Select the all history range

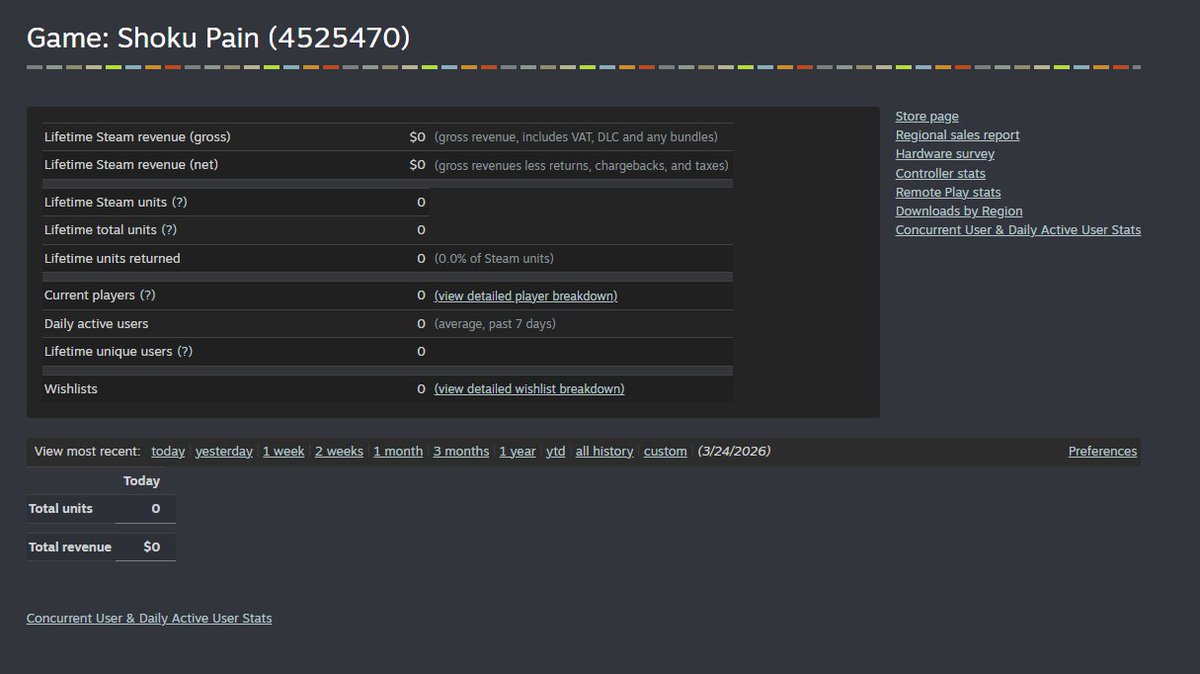click(x=604, y=451)
